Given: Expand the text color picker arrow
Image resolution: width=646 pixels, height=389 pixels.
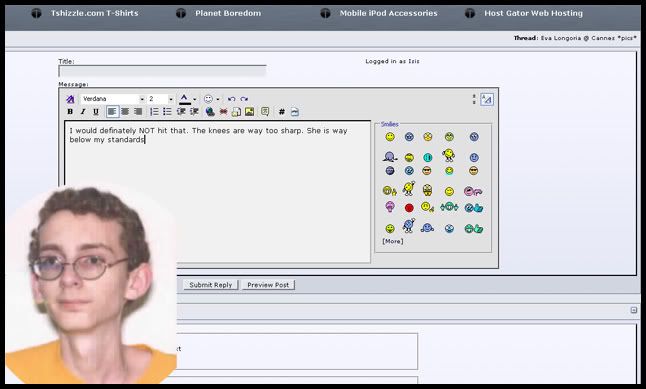Looking at the screenshot, I should (194, 99).
